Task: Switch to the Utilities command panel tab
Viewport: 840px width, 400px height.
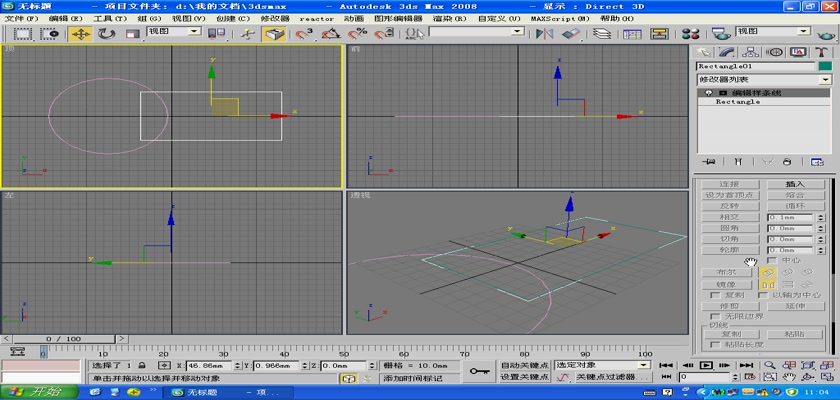Action: click(x=821, y=52)
